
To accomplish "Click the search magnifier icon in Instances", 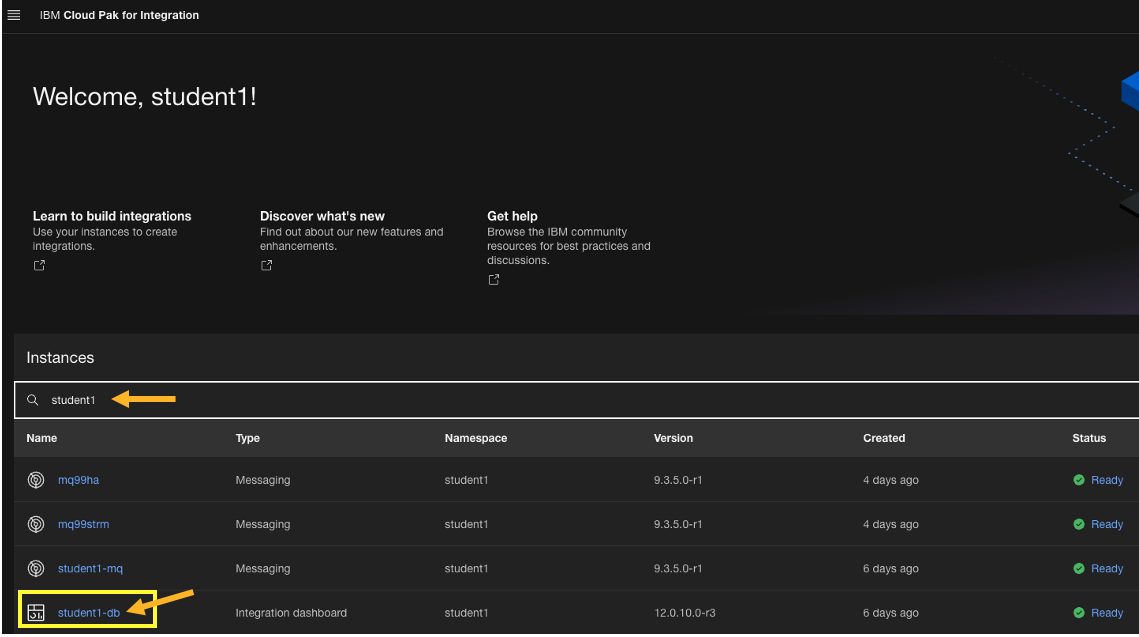I will pos(33,400).
